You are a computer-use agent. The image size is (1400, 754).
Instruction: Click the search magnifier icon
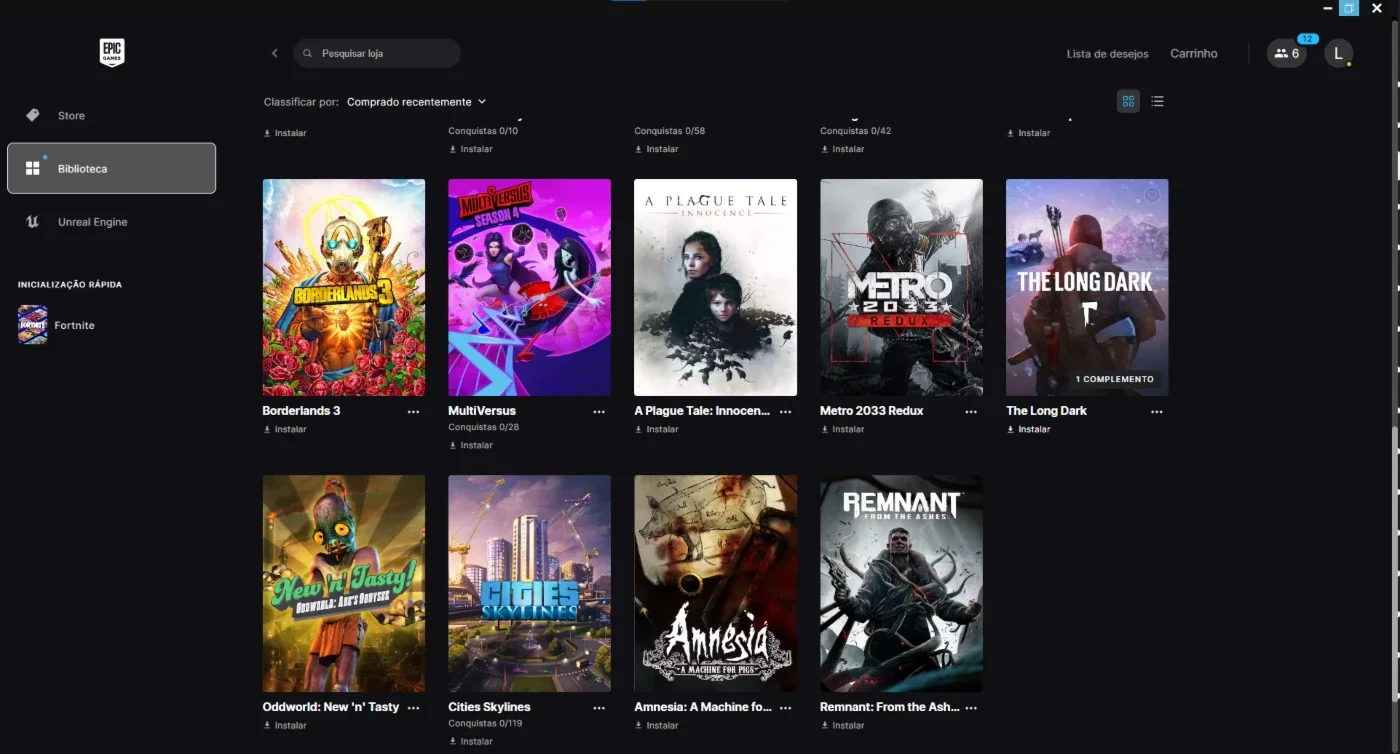point(308,53)
